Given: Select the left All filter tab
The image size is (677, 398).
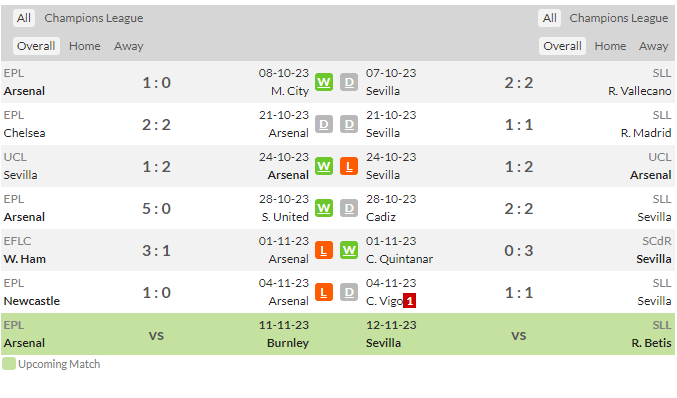Looking at the screenshot, I should [24, 18].
